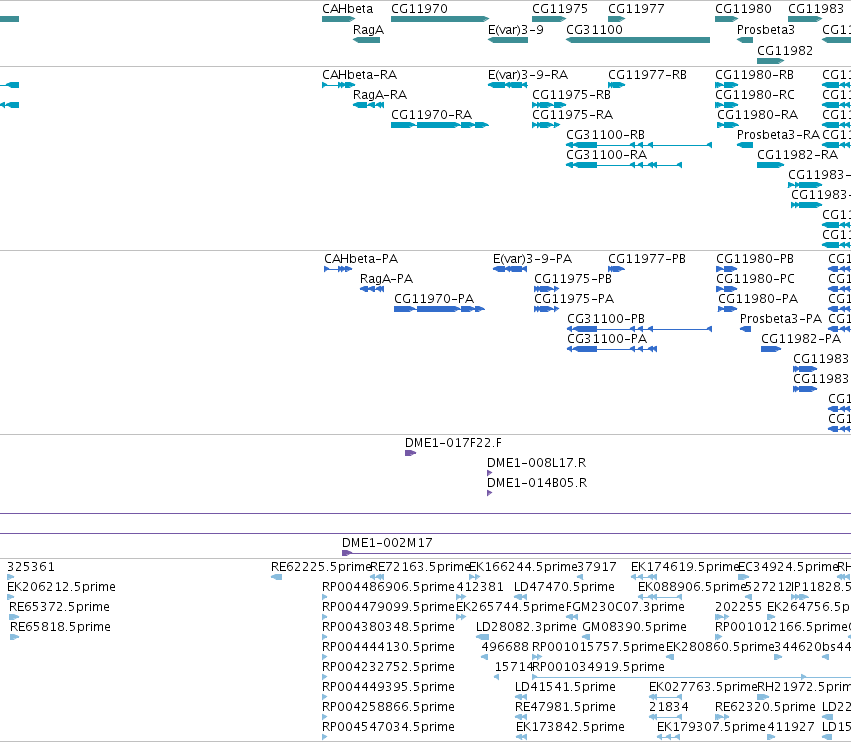Open EST RE47981.5prime
Viewport: 851px width, 742px height.
[520, 717]
